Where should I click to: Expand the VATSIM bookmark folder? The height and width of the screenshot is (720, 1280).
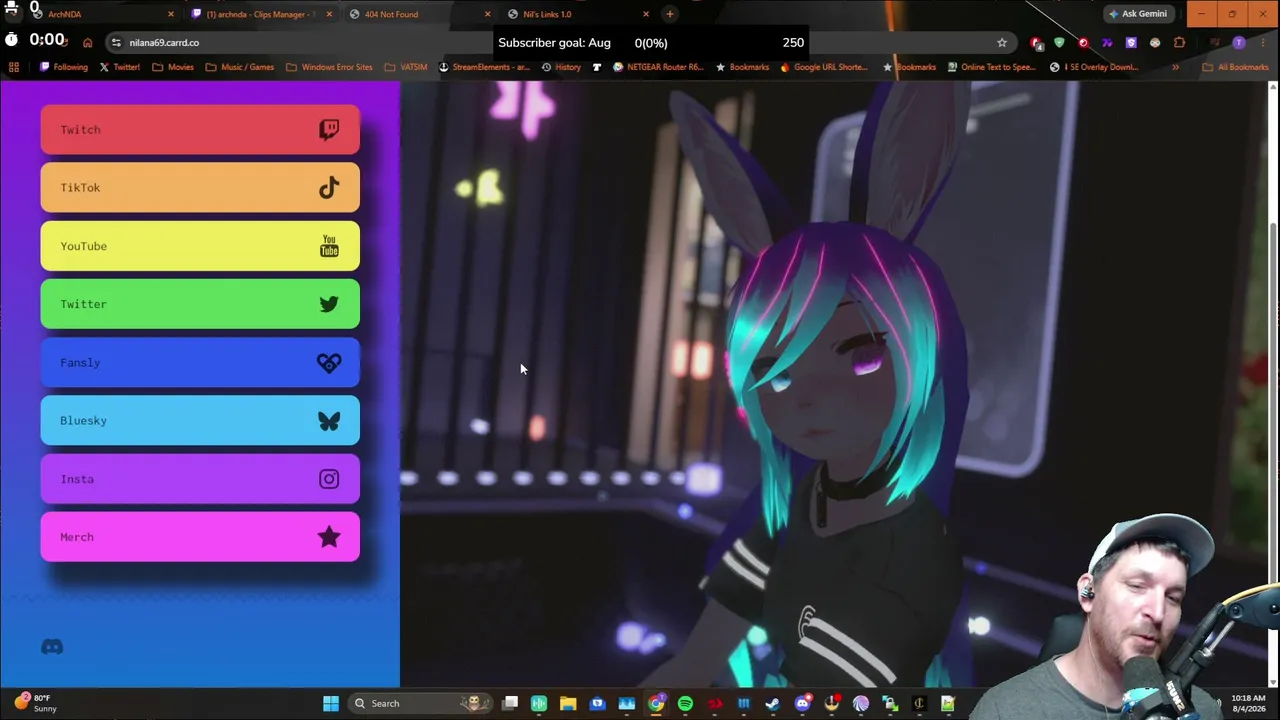click(406, 67)
